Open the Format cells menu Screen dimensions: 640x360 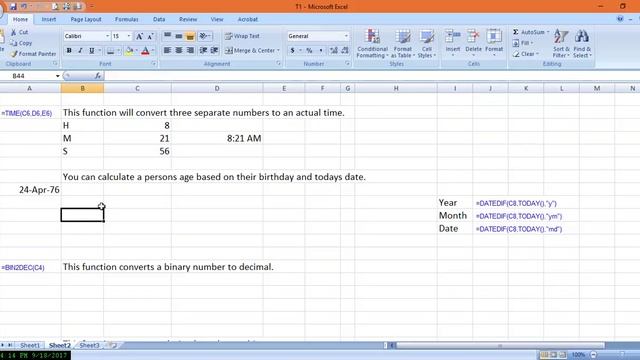pyautogui.click(x=494, y=43)
